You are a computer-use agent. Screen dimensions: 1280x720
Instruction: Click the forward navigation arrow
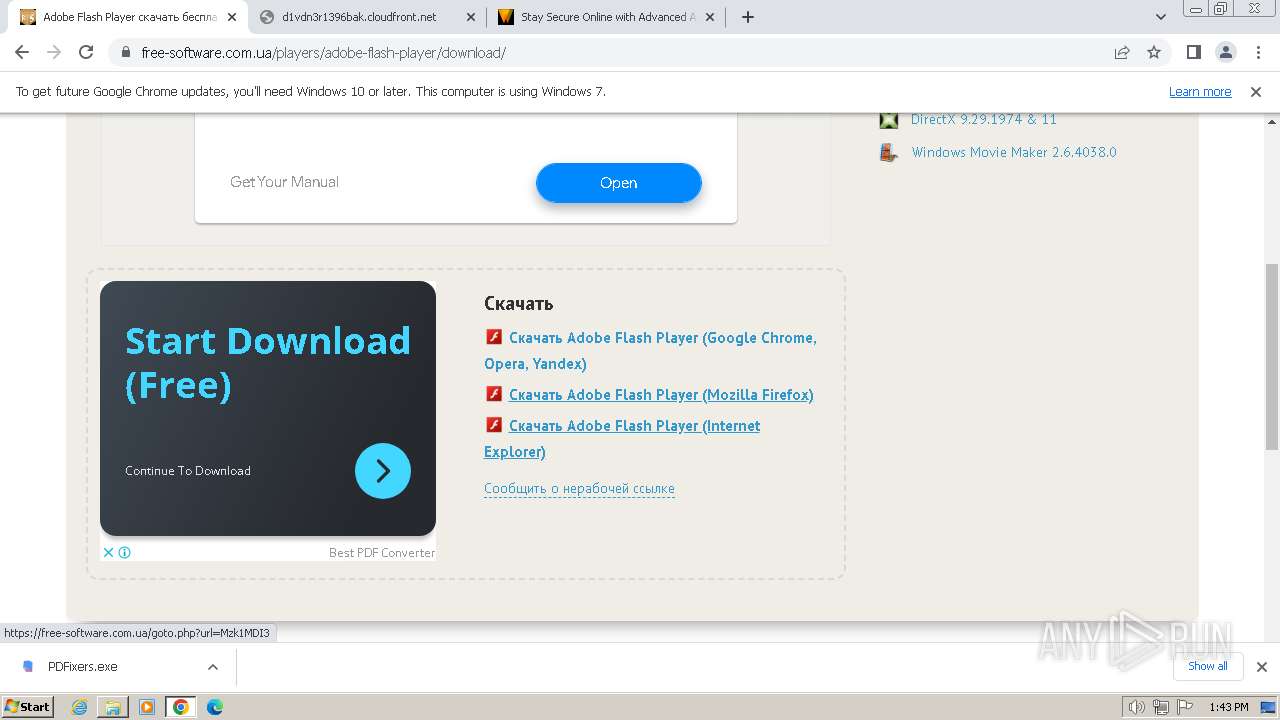tap(54, 52)
